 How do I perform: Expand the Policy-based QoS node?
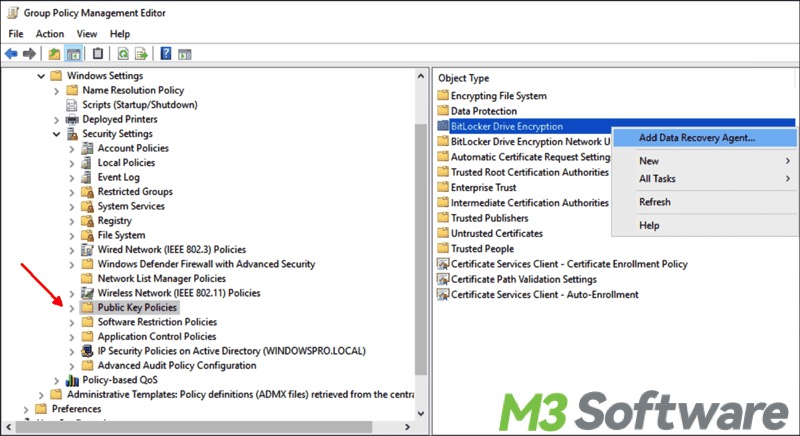[x=57, y=380]
